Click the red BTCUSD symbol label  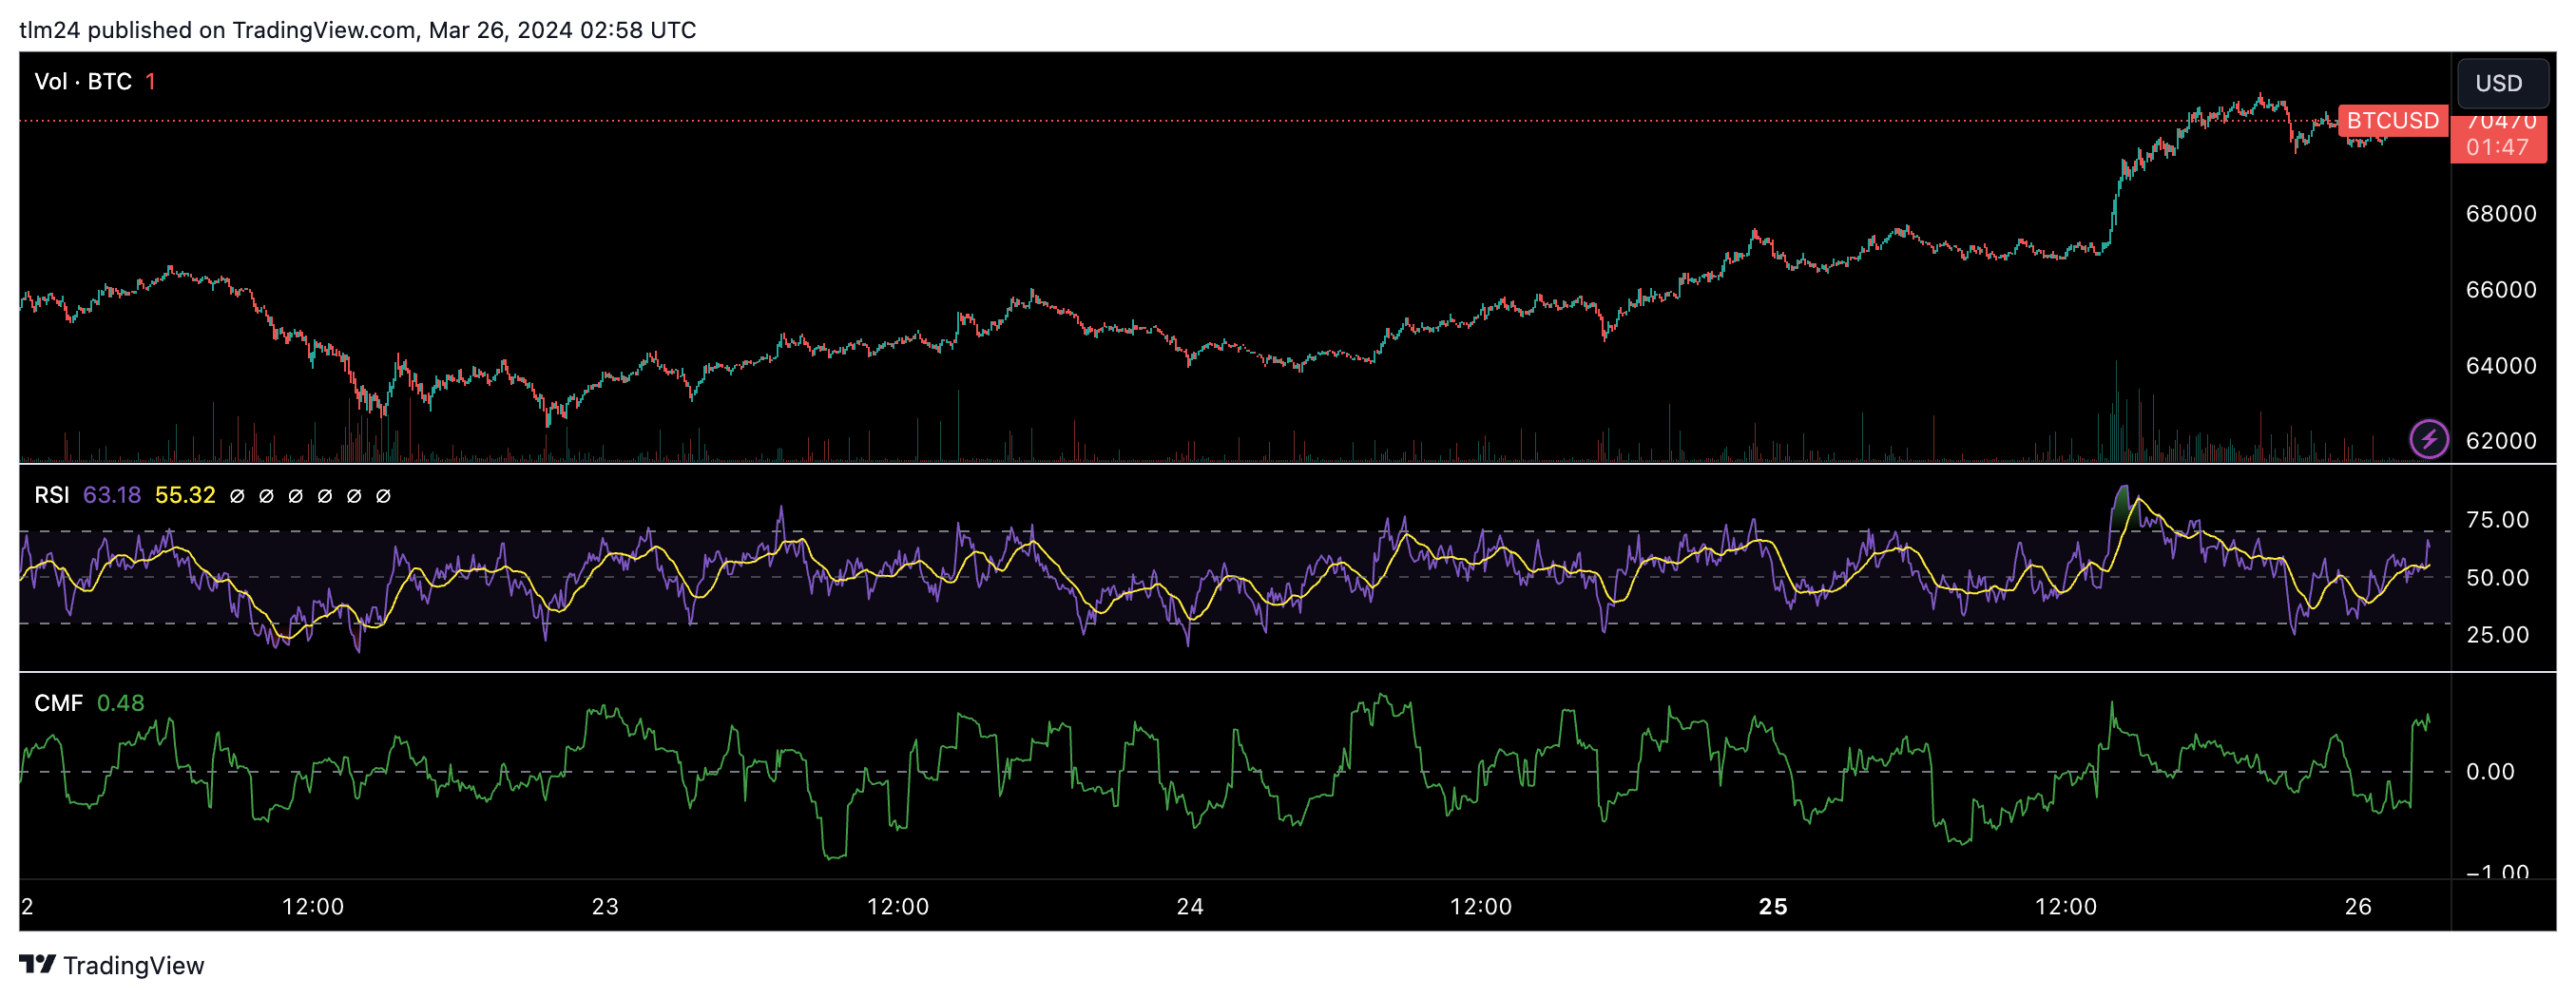(x=2392, y=121)
